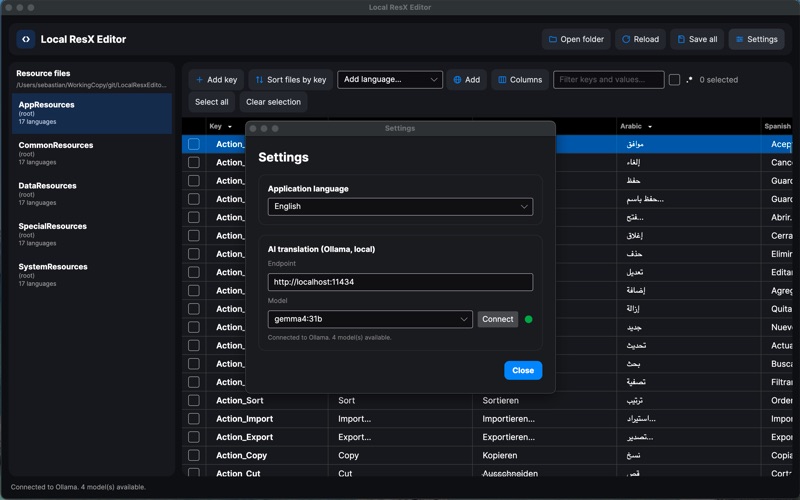Click the Arabic cell تحديث
Viewport: 800px width, 500px height.
click(688, 345)
